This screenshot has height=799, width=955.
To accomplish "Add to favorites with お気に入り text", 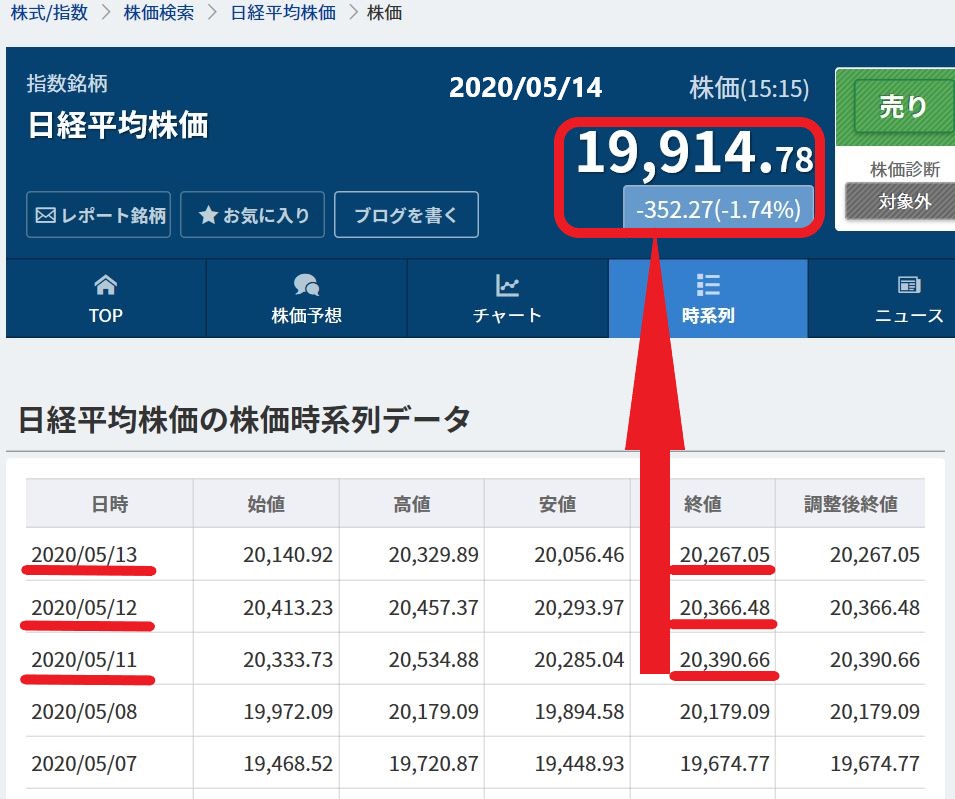I will (266, 215).
